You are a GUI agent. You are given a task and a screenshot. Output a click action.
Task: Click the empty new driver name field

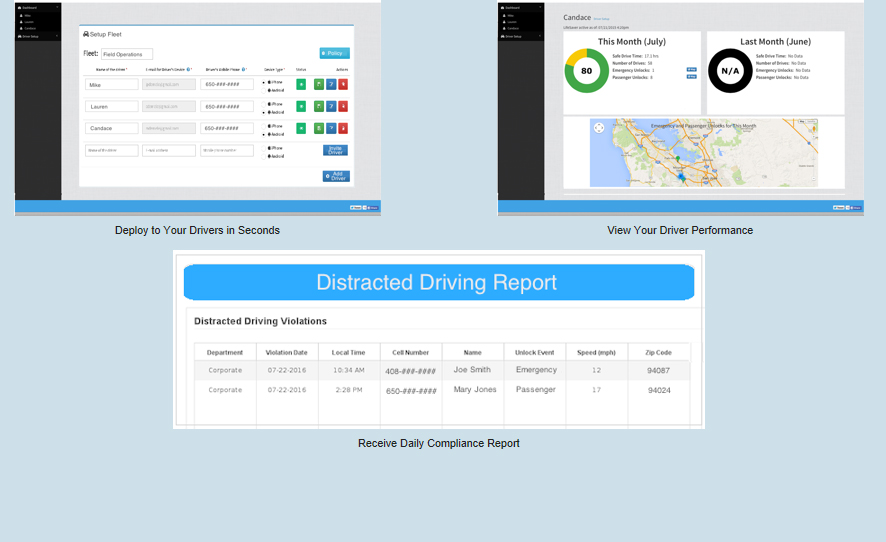tap(112, 150)
